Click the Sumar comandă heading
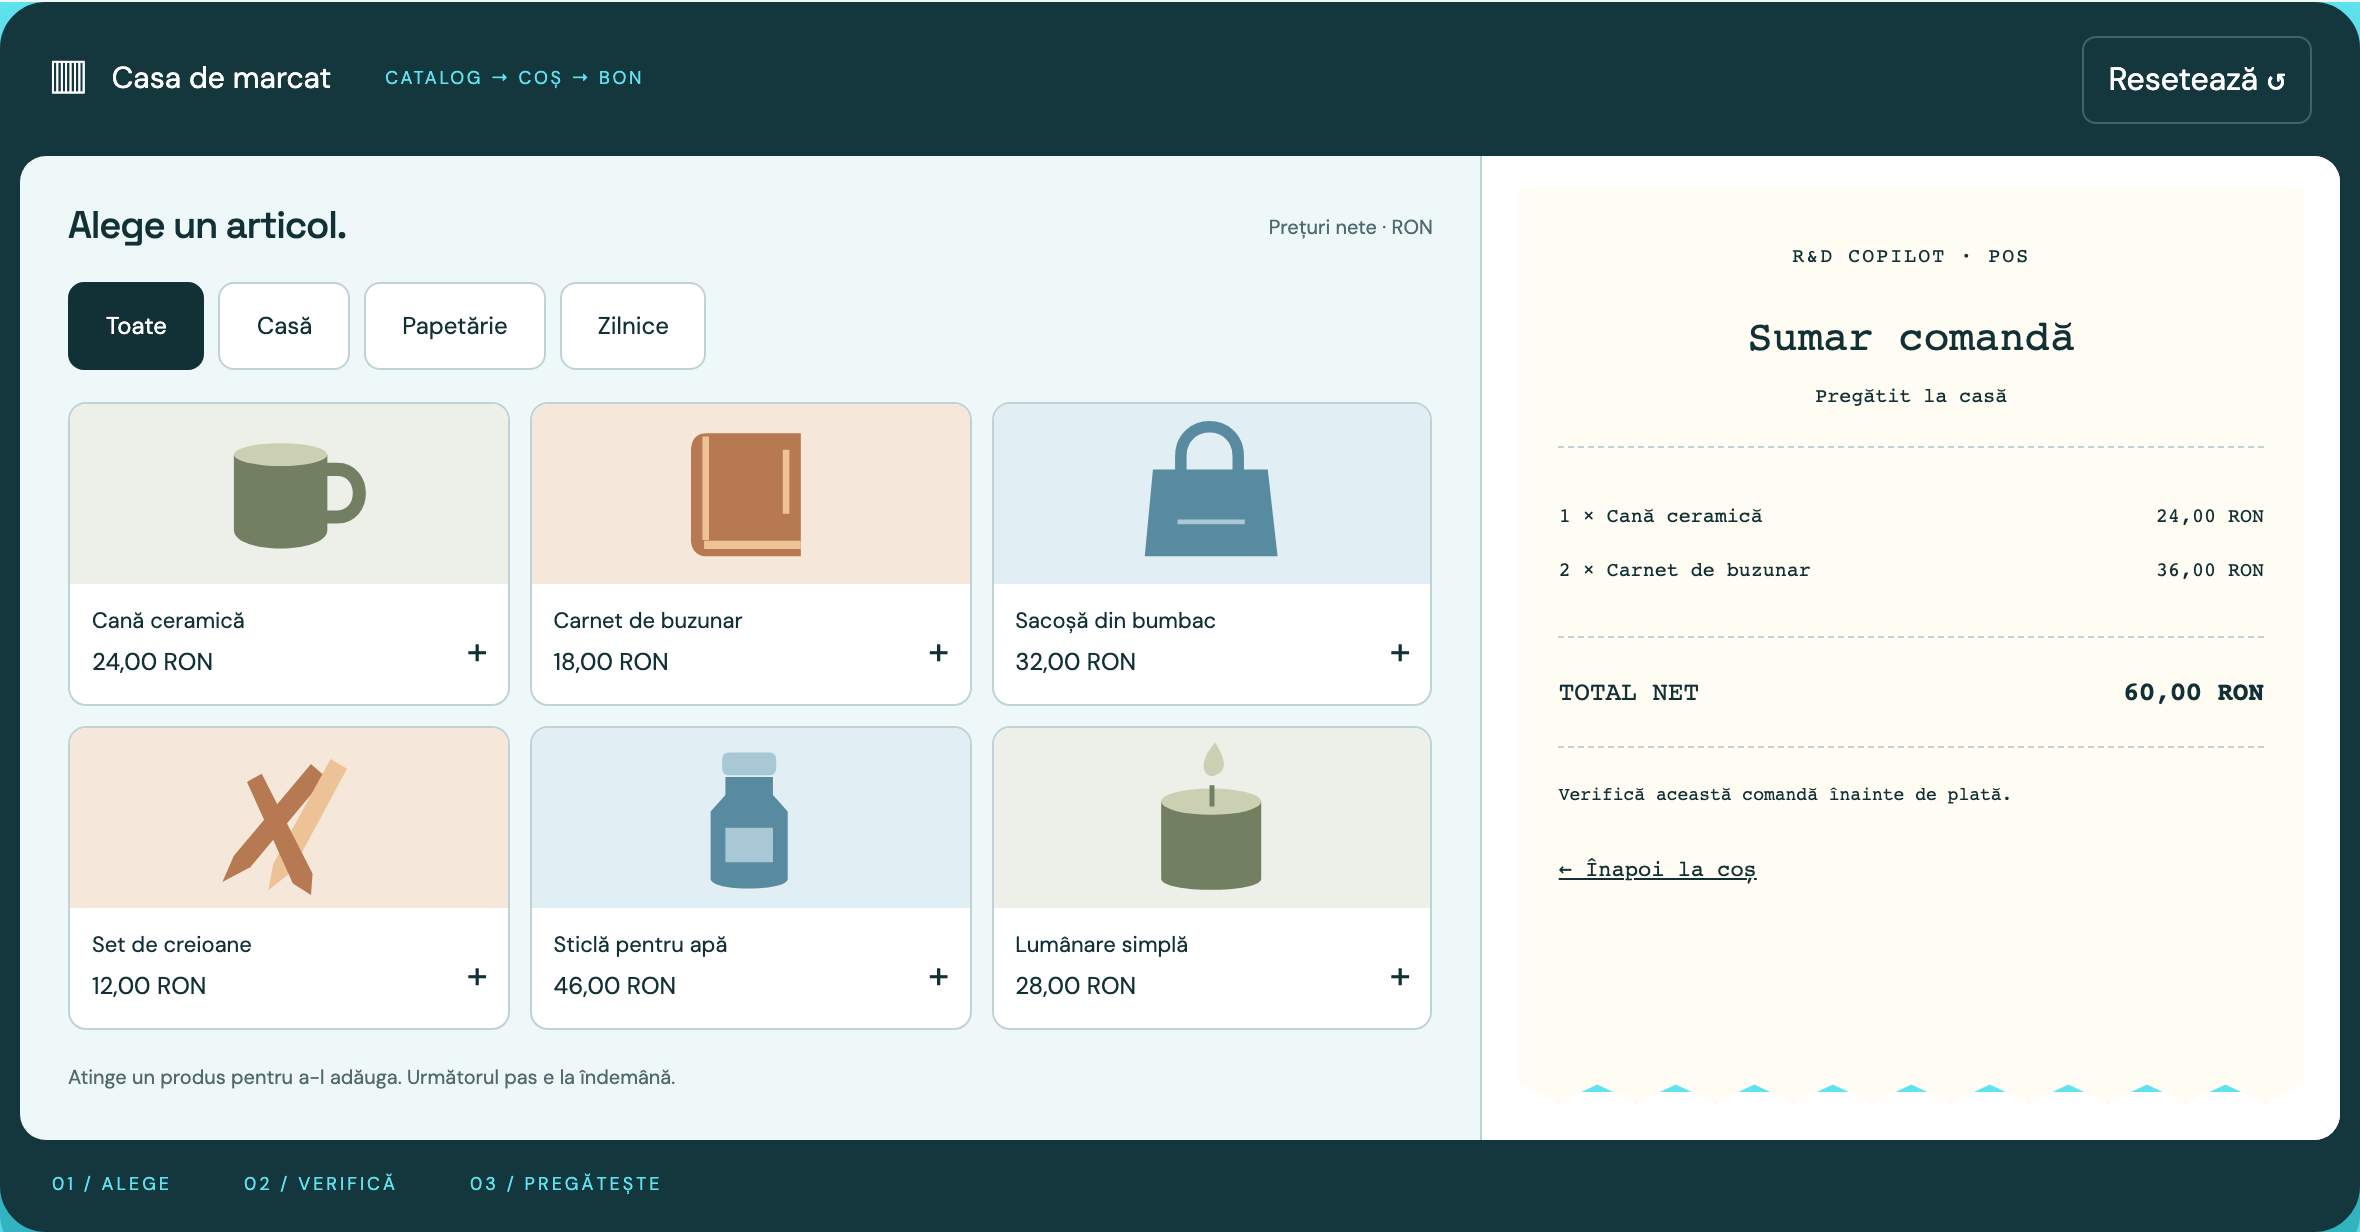2360x1232 pixels. pos(1911,338)
